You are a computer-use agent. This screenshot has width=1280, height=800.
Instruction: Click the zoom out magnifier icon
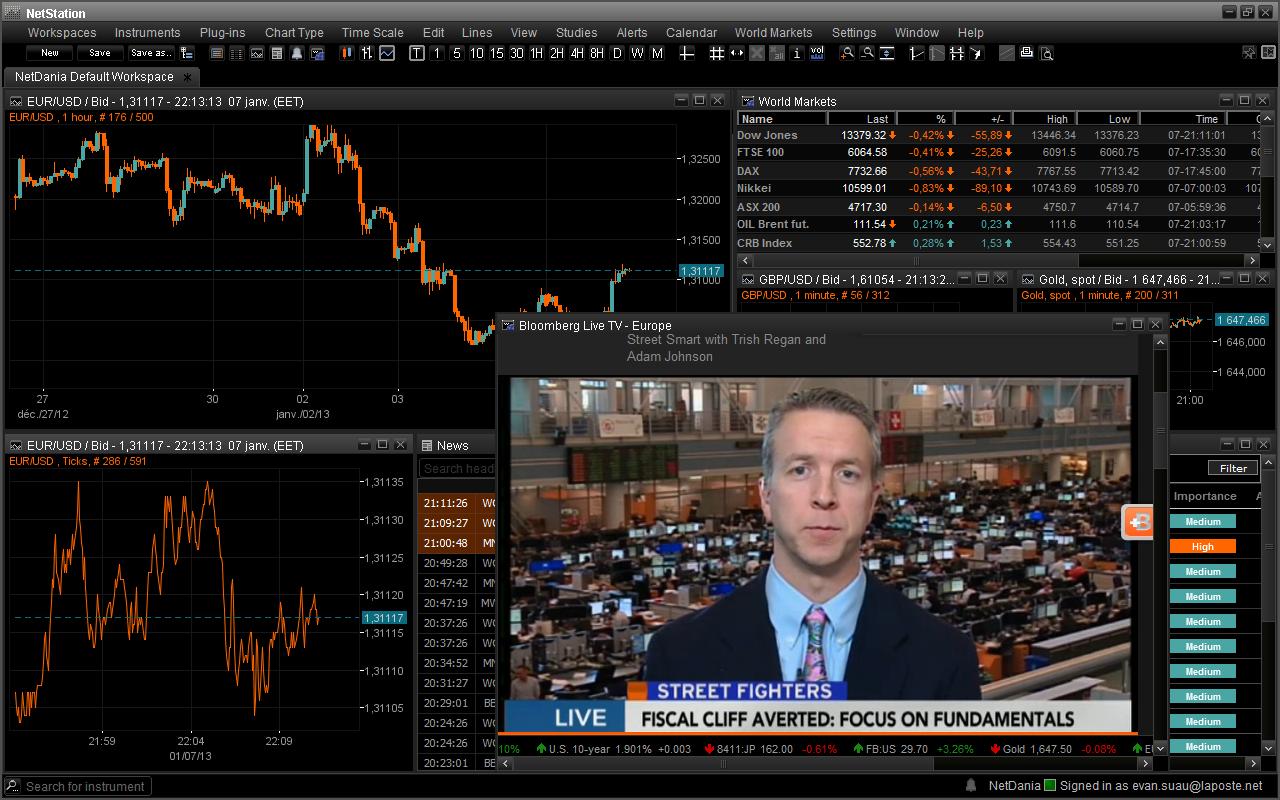pyautogui.click(x=867, y=53)
